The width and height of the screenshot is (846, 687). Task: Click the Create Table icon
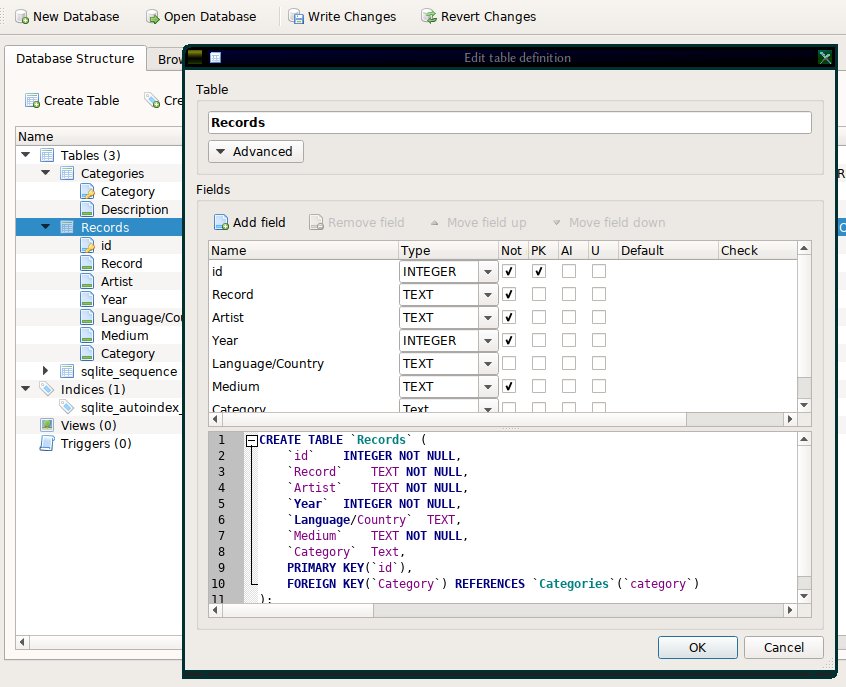(32, 101)
